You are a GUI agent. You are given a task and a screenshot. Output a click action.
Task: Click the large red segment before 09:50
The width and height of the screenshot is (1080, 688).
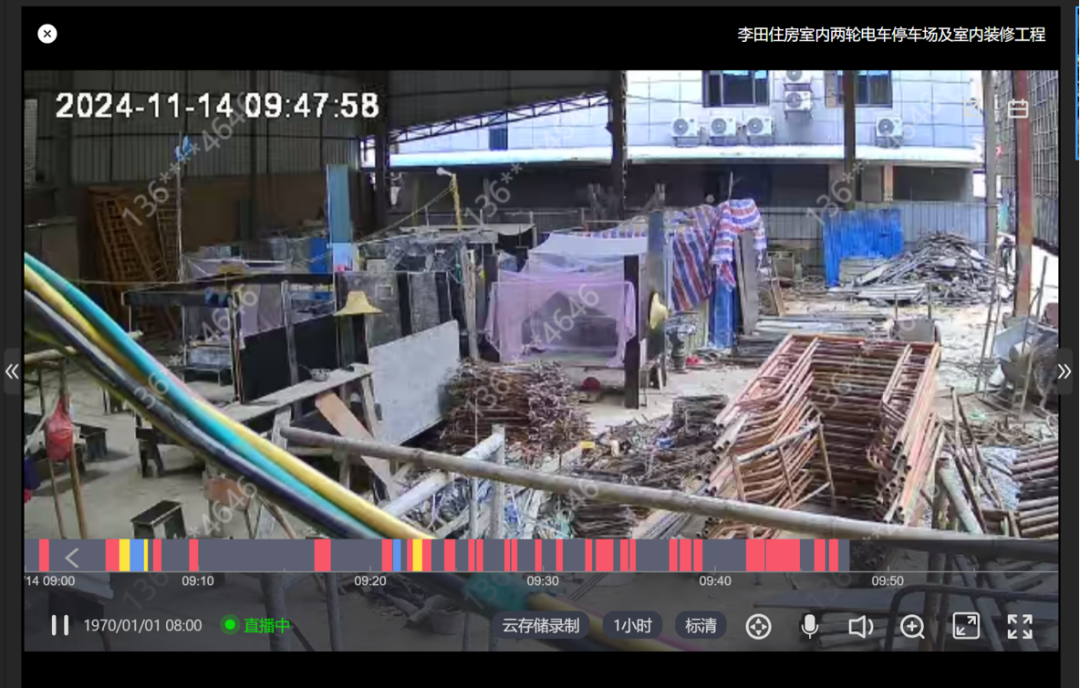point(782,555)
